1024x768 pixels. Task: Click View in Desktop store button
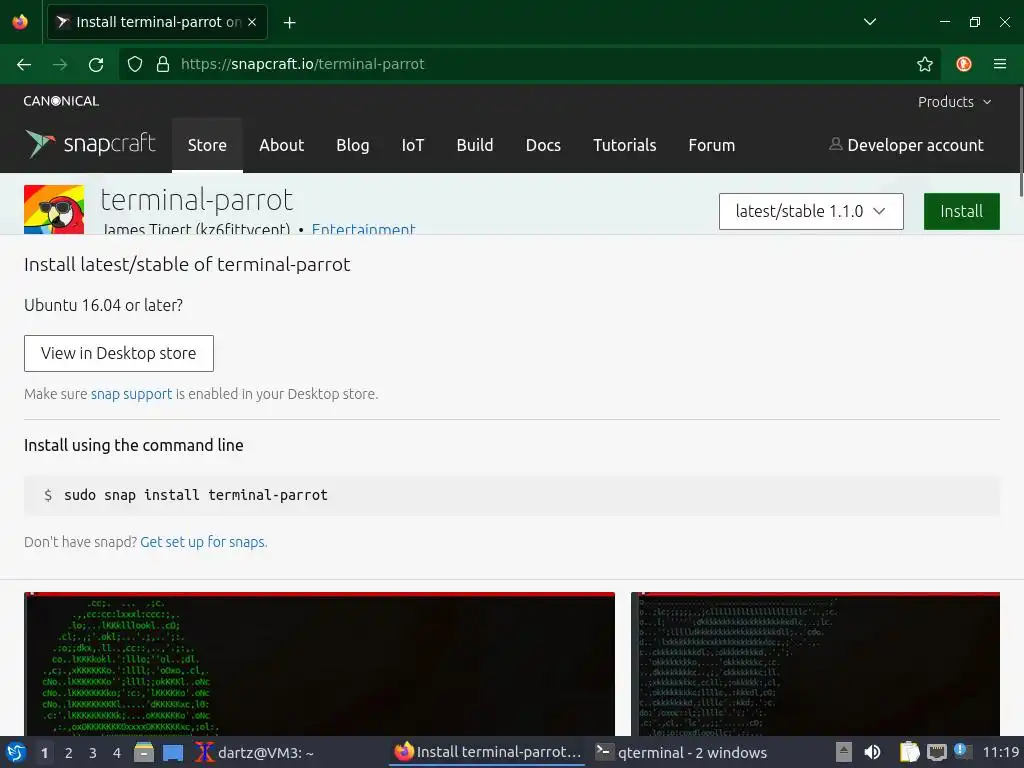pyautogui.click(x=119, y=353)
